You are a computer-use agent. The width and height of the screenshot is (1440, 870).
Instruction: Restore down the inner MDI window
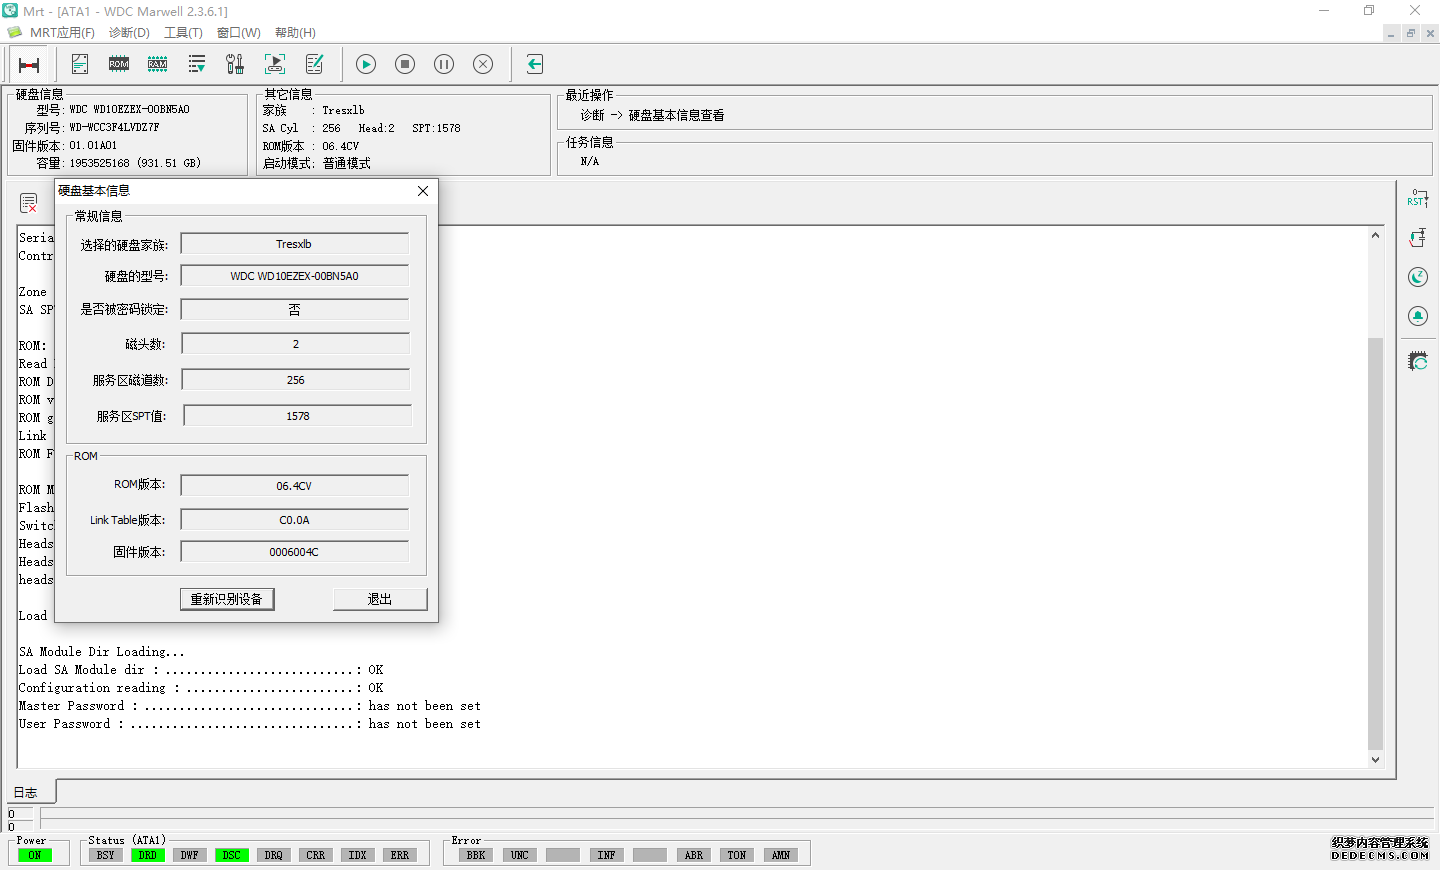pyautogui.click(x=1411, y=33)
